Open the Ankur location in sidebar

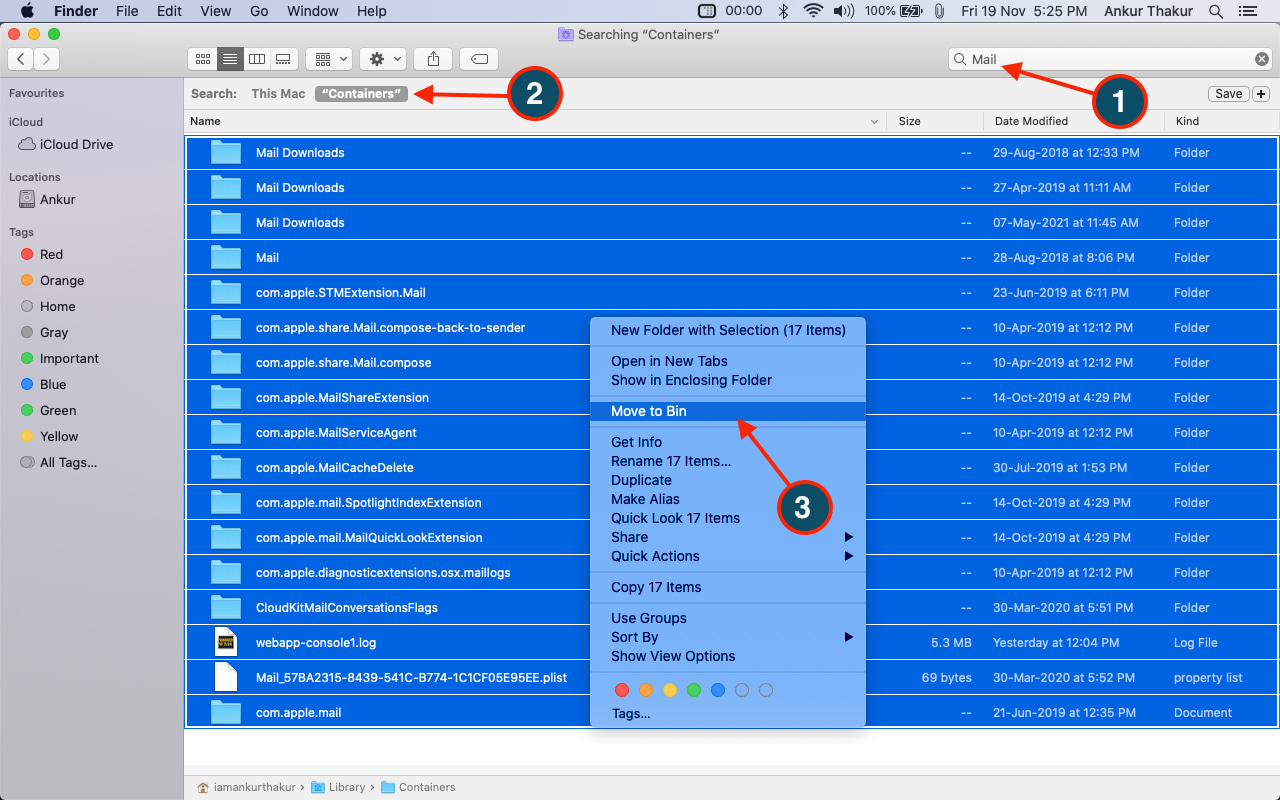48,199
